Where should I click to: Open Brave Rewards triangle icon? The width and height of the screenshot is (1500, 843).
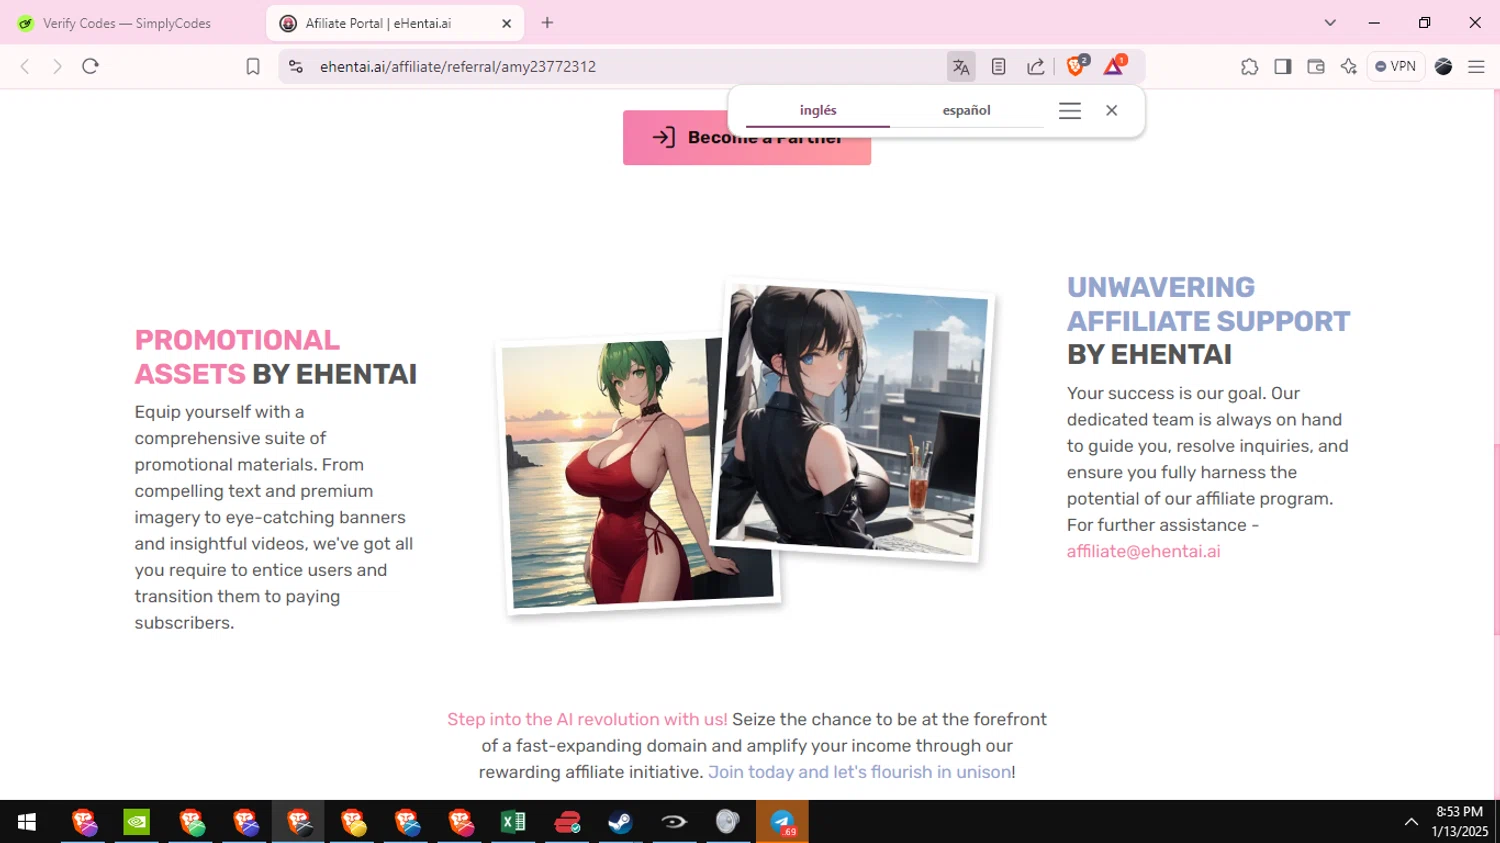1114,66
